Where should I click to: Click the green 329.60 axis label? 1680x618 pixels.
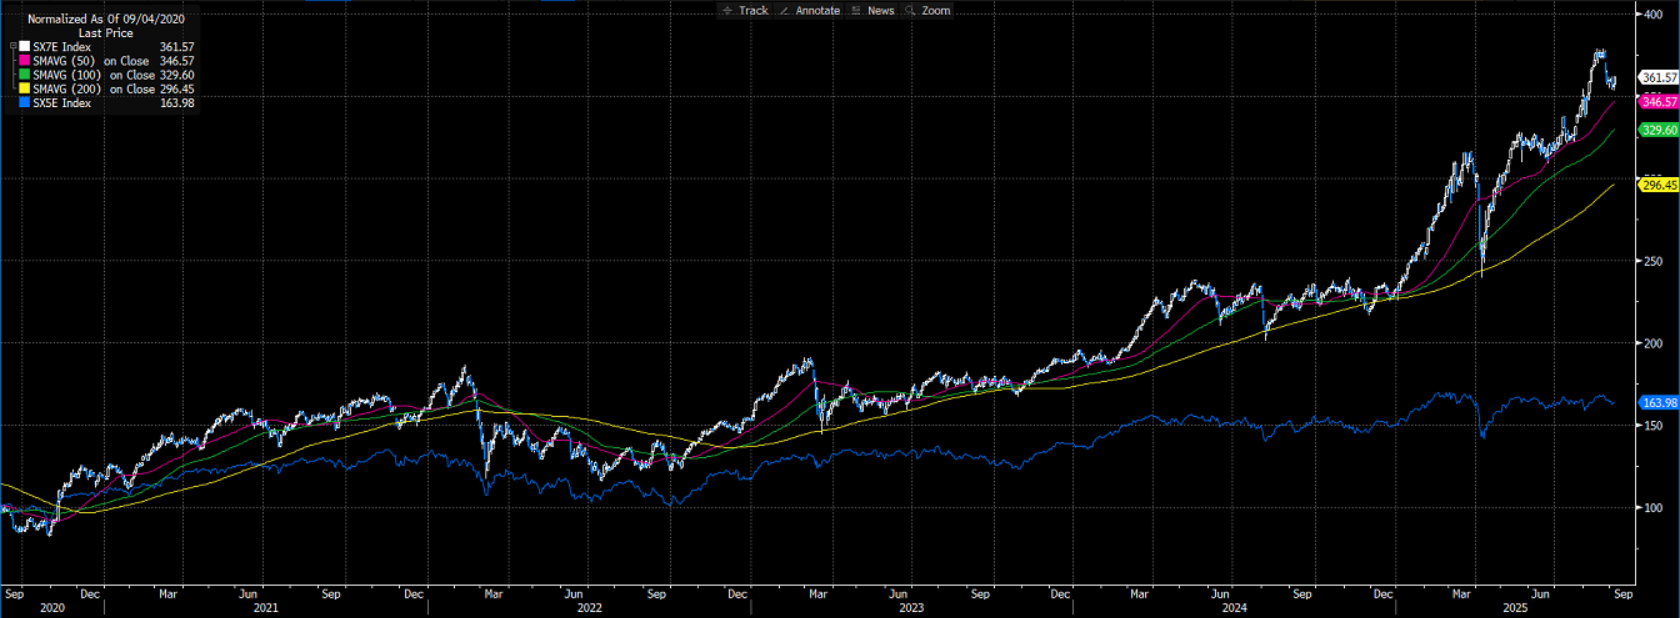pyautogui.click(x=1659, y=130)
